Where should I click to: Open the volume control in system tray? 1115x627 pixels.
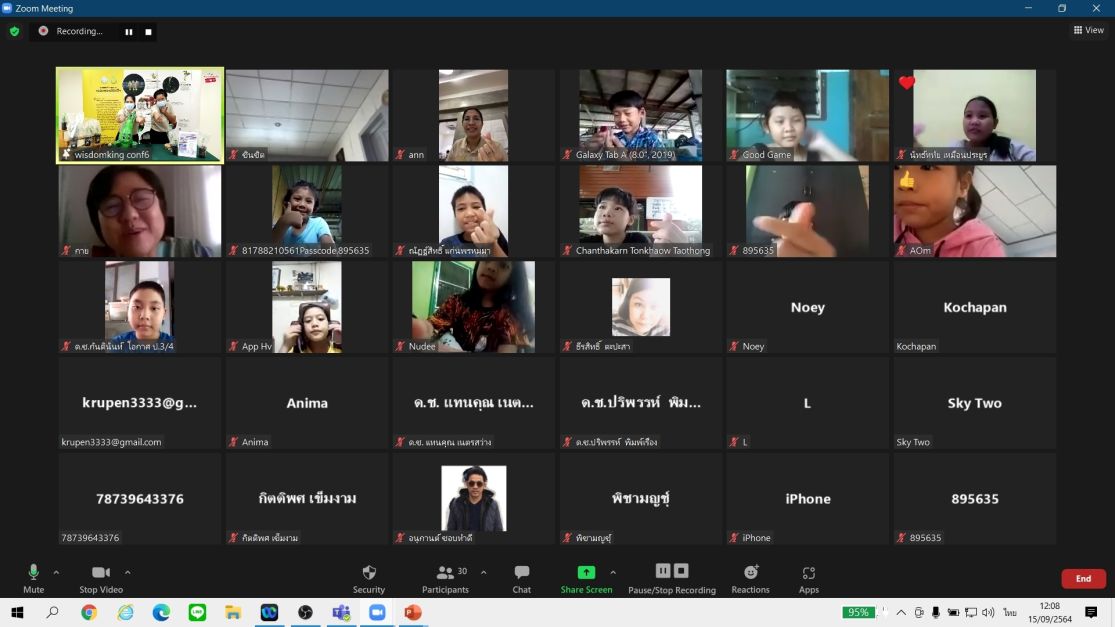[988, 612]
